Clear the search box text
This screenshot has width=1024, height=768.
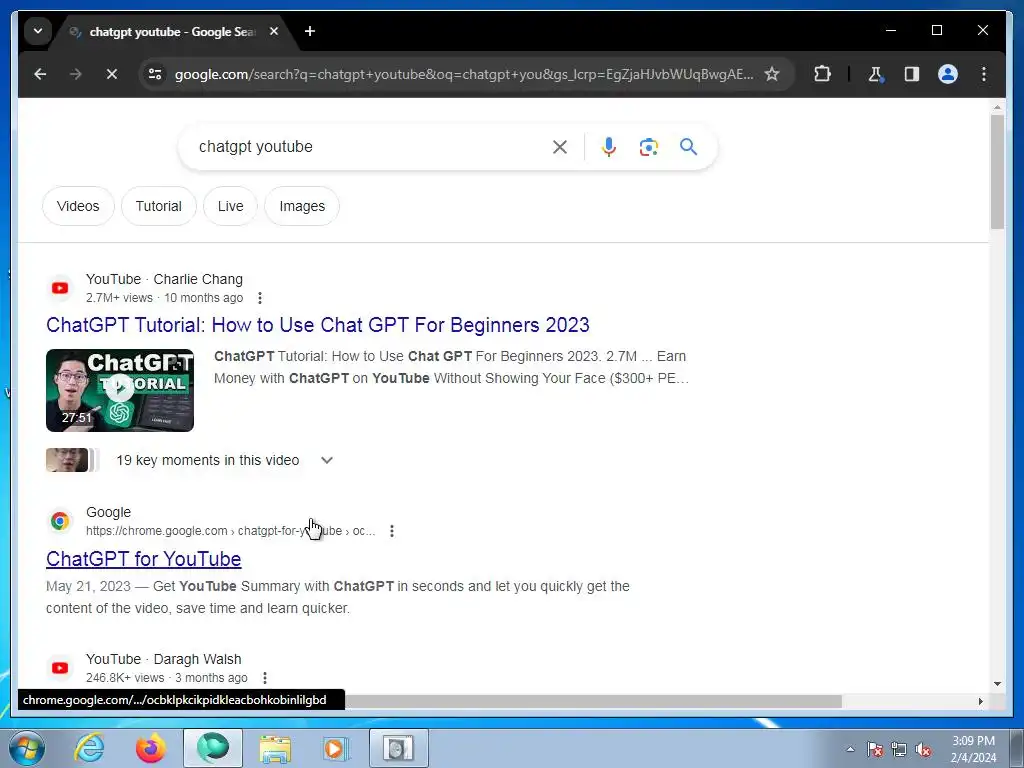(x=560, y=147)
